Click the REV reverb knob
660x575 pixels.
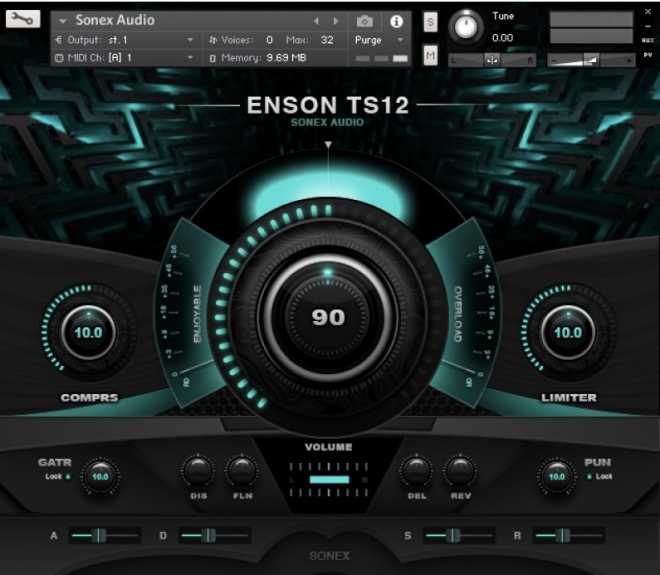coord(460,470)
